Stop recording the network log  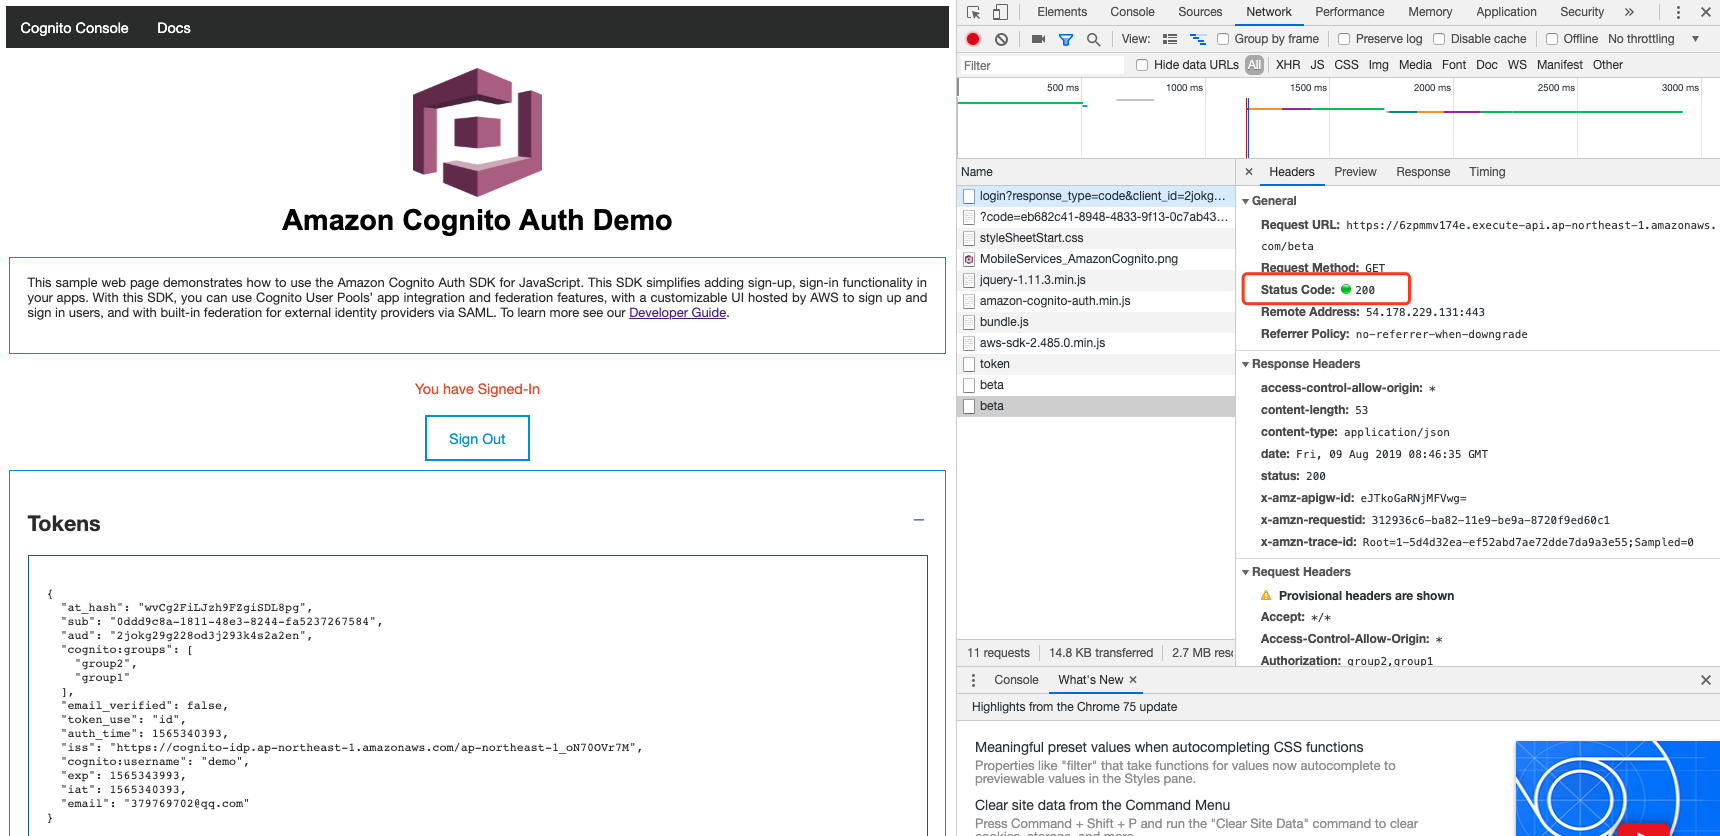pos(973,39)
